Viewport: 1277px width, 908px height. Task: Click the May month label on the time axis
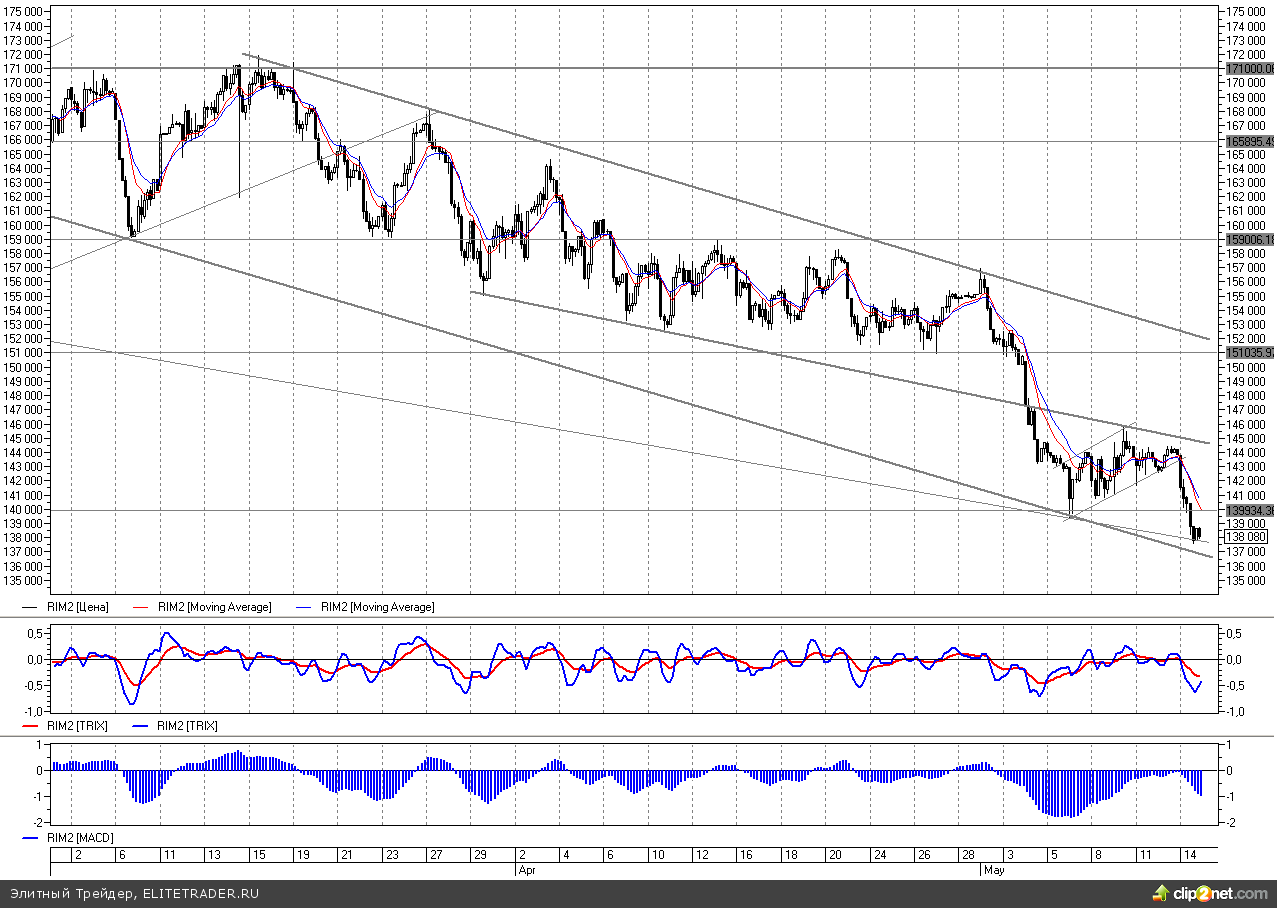click(994, 870)
